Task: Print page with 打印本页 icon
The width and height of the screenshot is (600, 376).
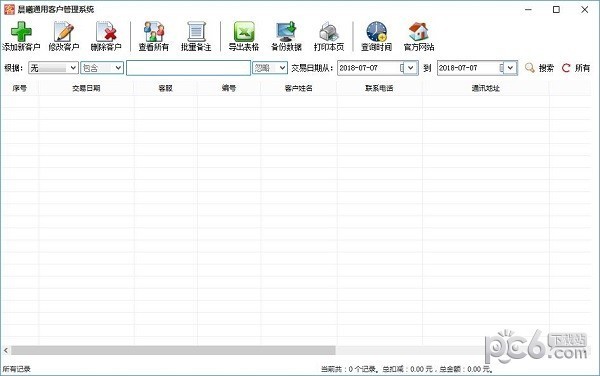Action: click(329, 31)
